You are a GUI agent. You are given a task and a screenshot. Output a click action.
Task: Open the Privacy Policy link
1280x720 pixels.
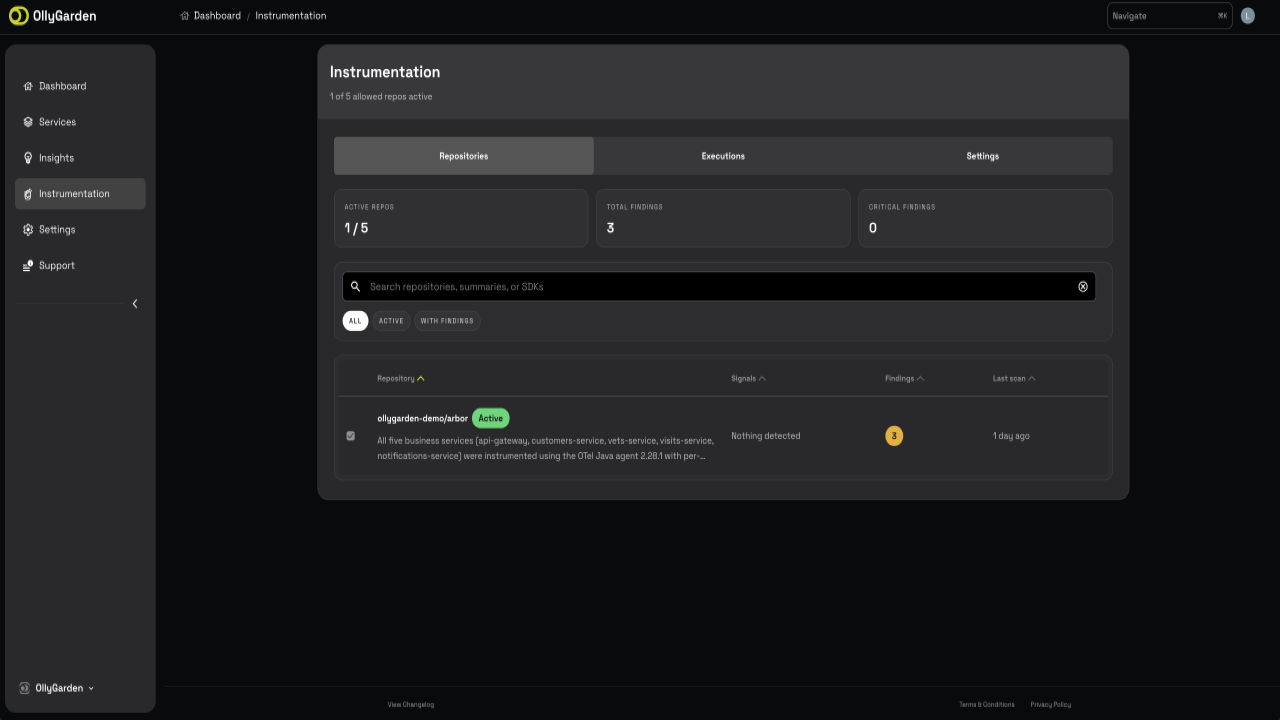[1051, 705]
